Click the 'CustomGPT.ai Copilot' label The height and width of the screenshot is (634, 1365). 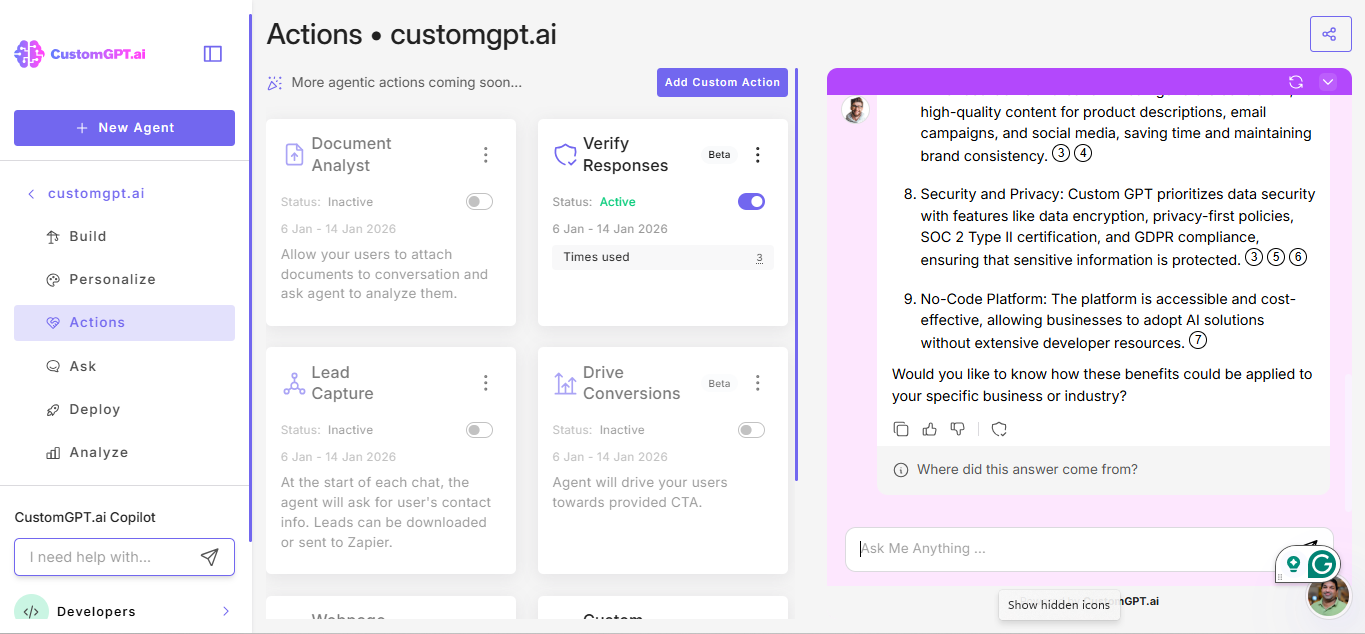point(85,517)
